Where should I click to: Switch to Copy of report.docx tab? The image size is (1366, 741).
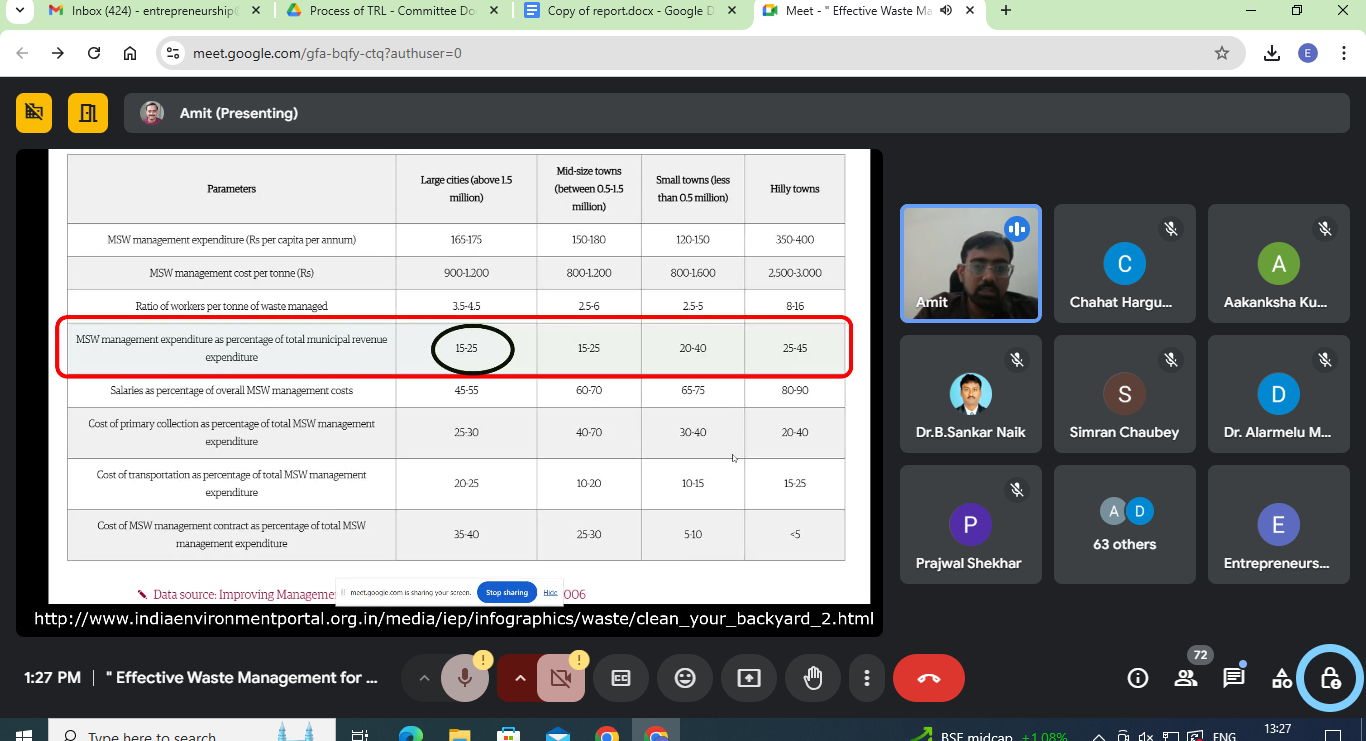[x=621, y=11]
